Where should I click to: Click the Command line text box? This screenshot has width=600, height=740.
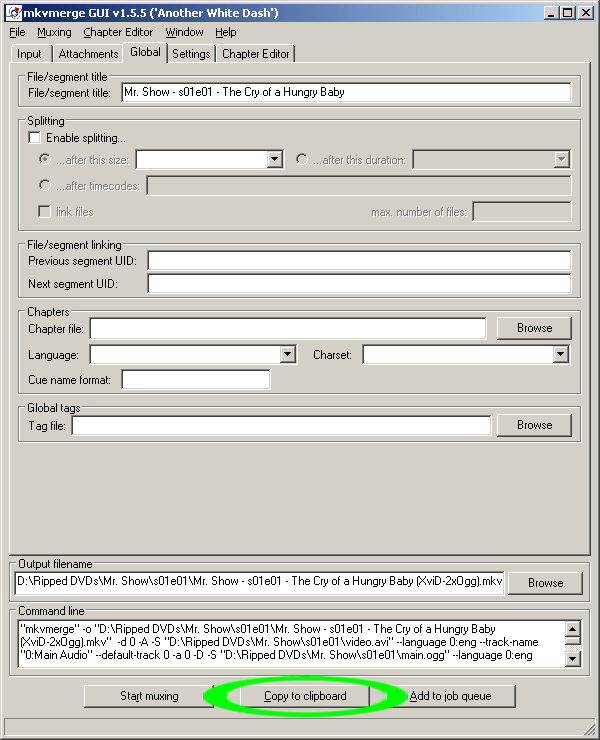(x=292, y=643)
